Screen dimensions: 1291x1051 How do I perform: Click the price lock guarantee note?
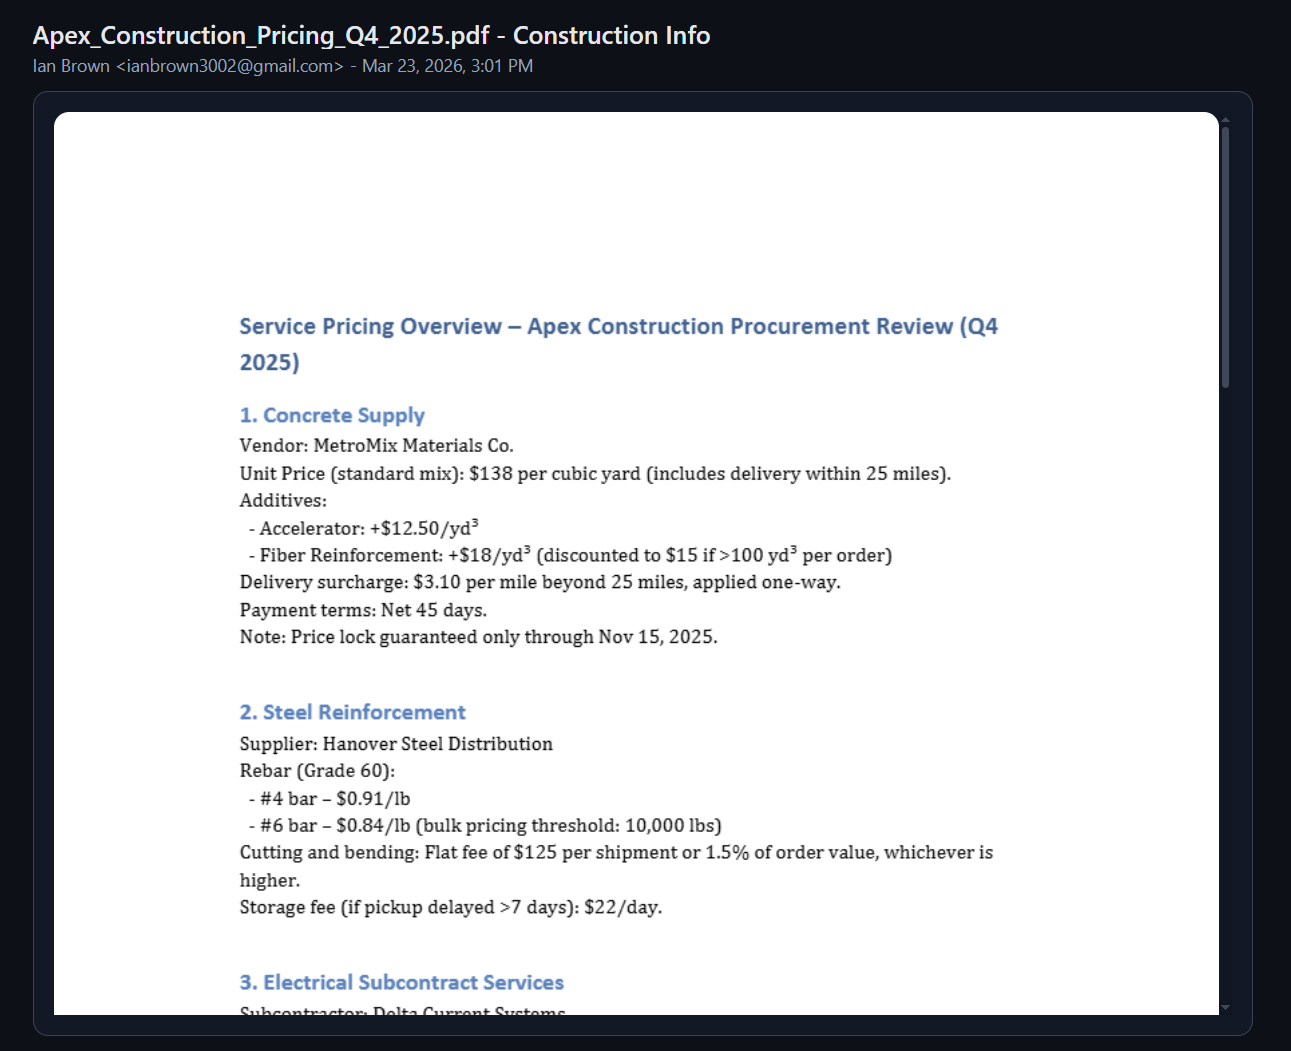tap(478, 636)
